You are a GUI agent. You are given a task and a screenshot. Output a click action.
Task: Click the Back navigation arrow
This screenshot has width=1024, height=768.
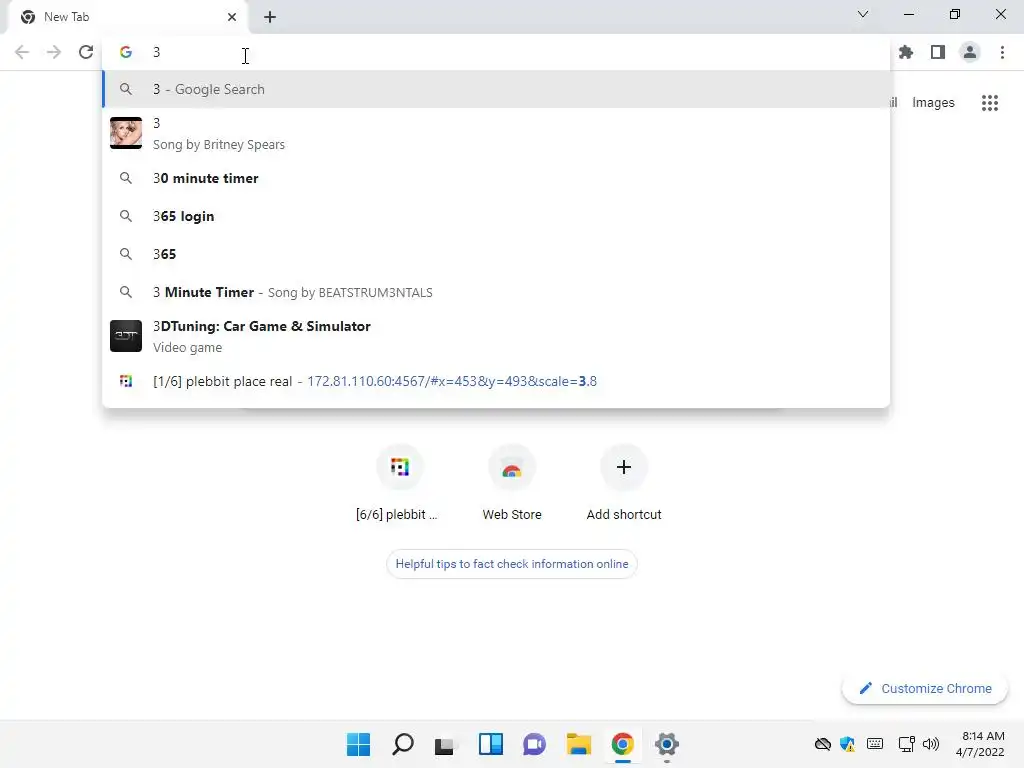[x=22, y=52]
